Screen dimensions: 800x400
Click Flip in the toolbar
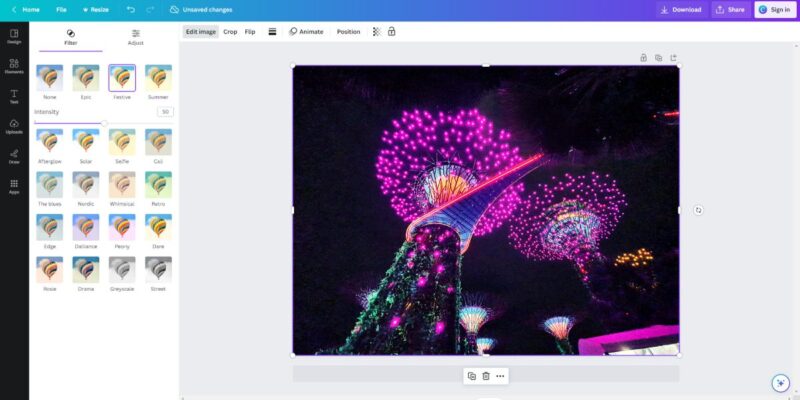[x=250, y=32]
